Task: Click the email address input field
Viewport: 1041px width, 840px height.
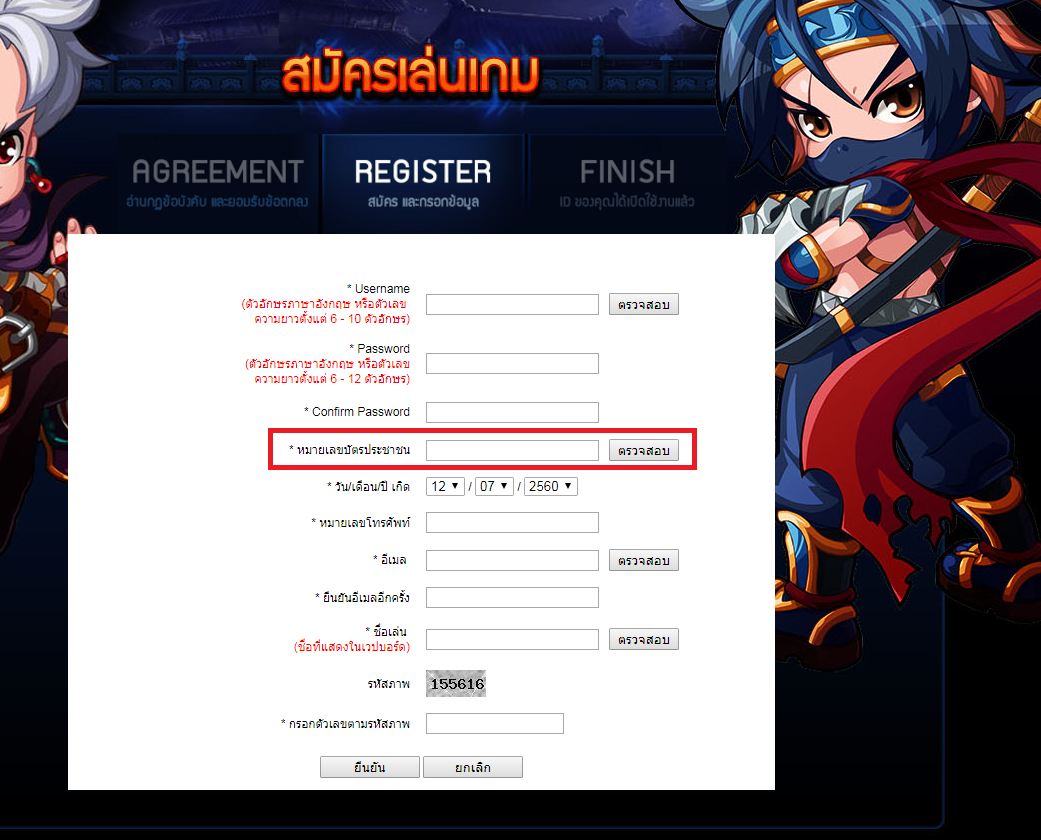Action: pyautogui.click(x=512, y=560)
